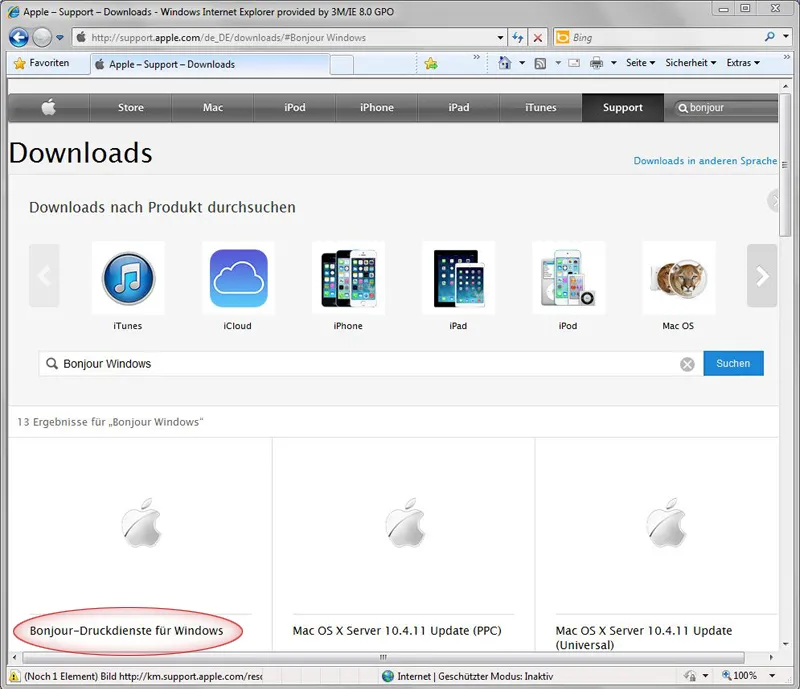This screenshot has height=689, width=800.
Task: Open the search provider dropdown arrow
Action: [786, 37]
